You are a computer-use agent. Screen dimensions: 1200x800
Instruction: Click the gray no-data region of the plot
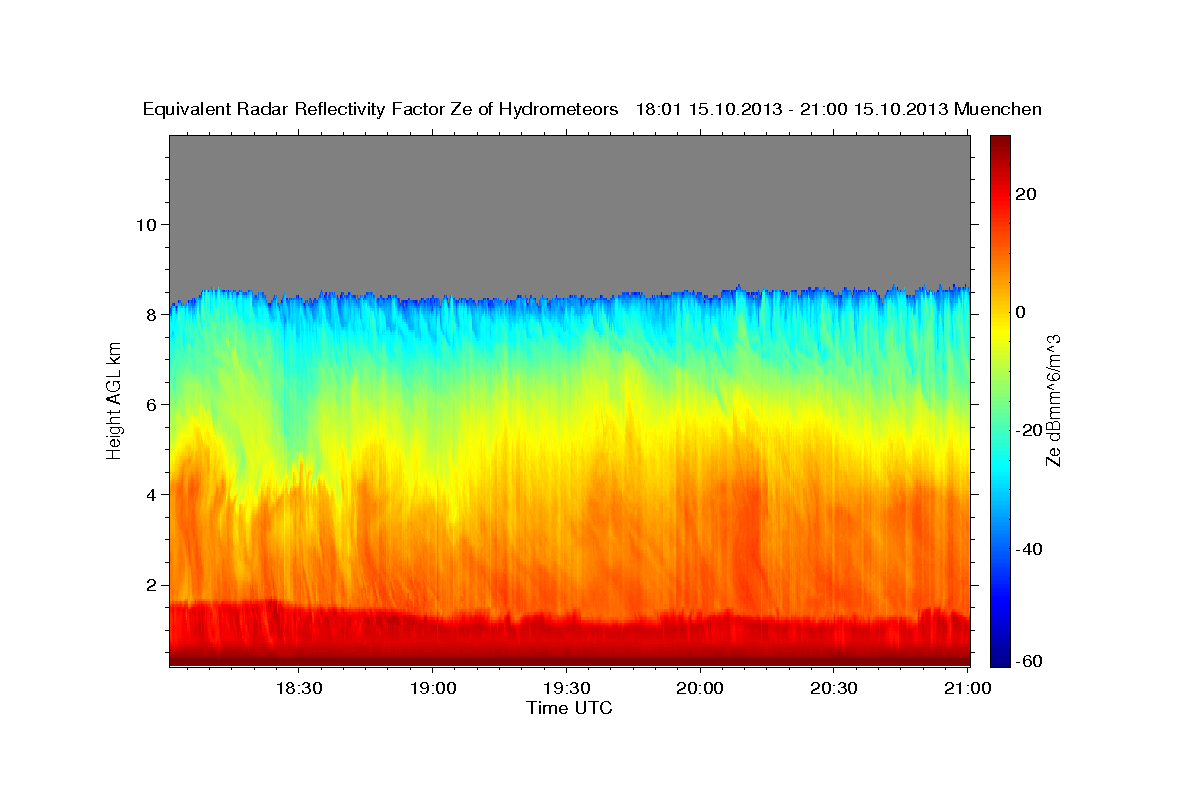click(570, 212)
